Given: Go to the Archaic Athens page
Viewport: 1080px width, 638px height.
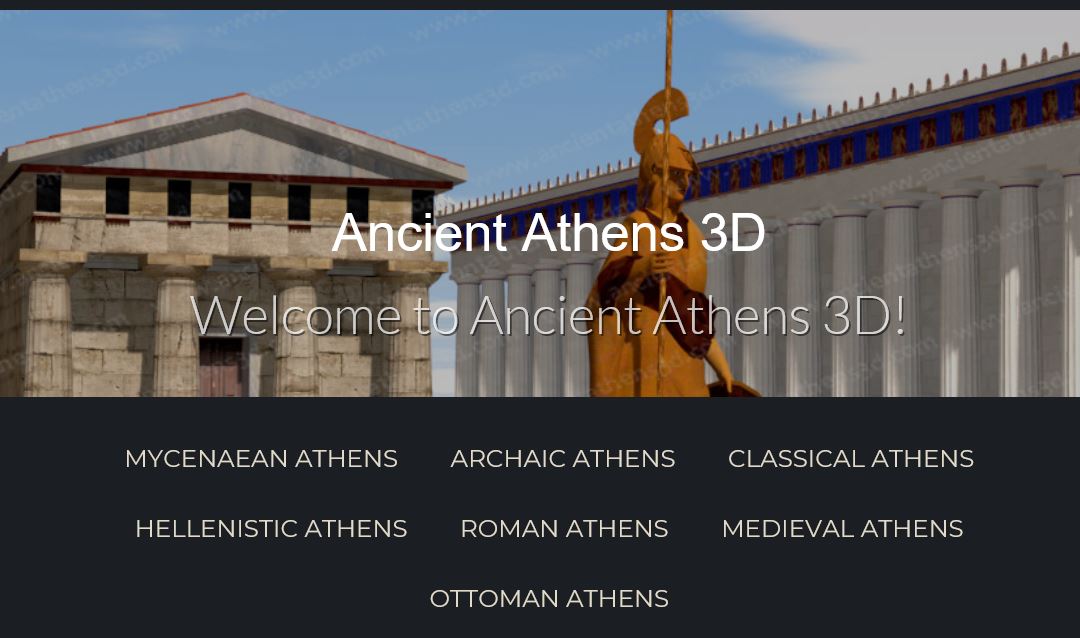Looking at the screenshot, I should click(x=563, y=459).
